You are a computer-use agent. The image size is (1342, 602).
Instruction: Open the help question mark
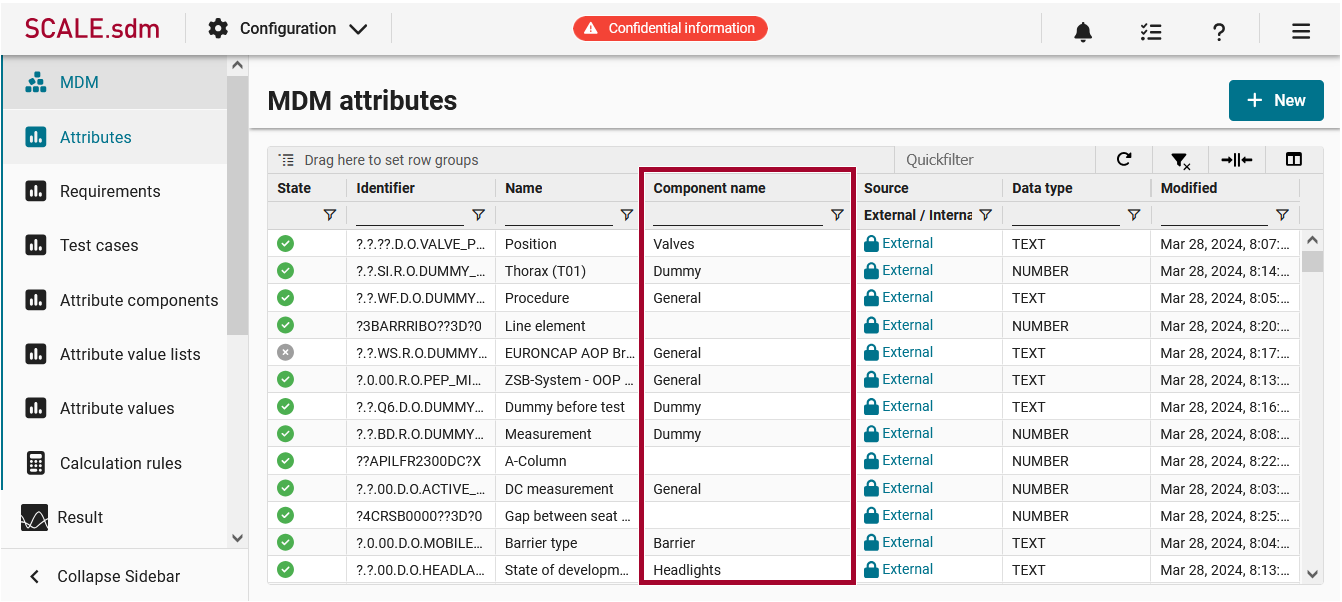(1219, 31)
